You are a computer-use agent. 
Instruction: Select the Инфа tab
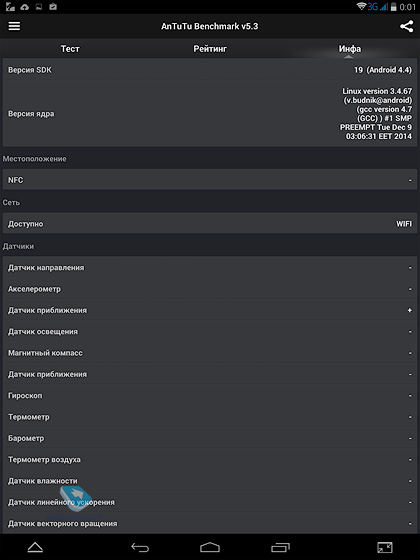click(x=350, y=49)
